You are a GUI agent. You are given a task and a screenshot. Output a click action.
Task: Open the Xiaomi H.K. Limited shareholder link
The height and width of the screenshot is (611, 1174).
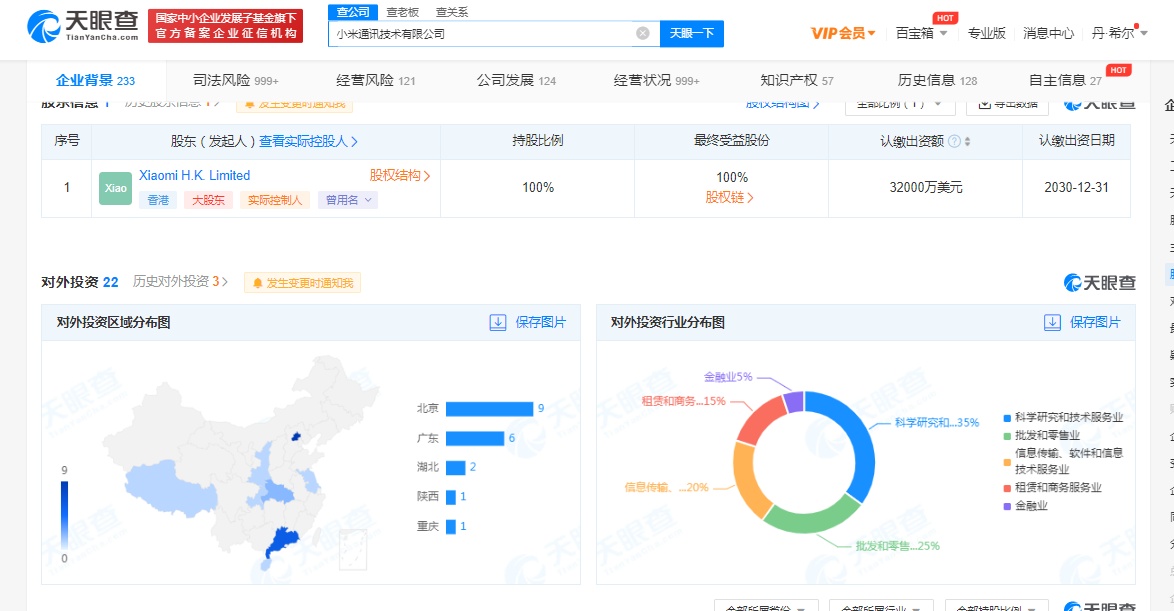[x=195, y=175]
